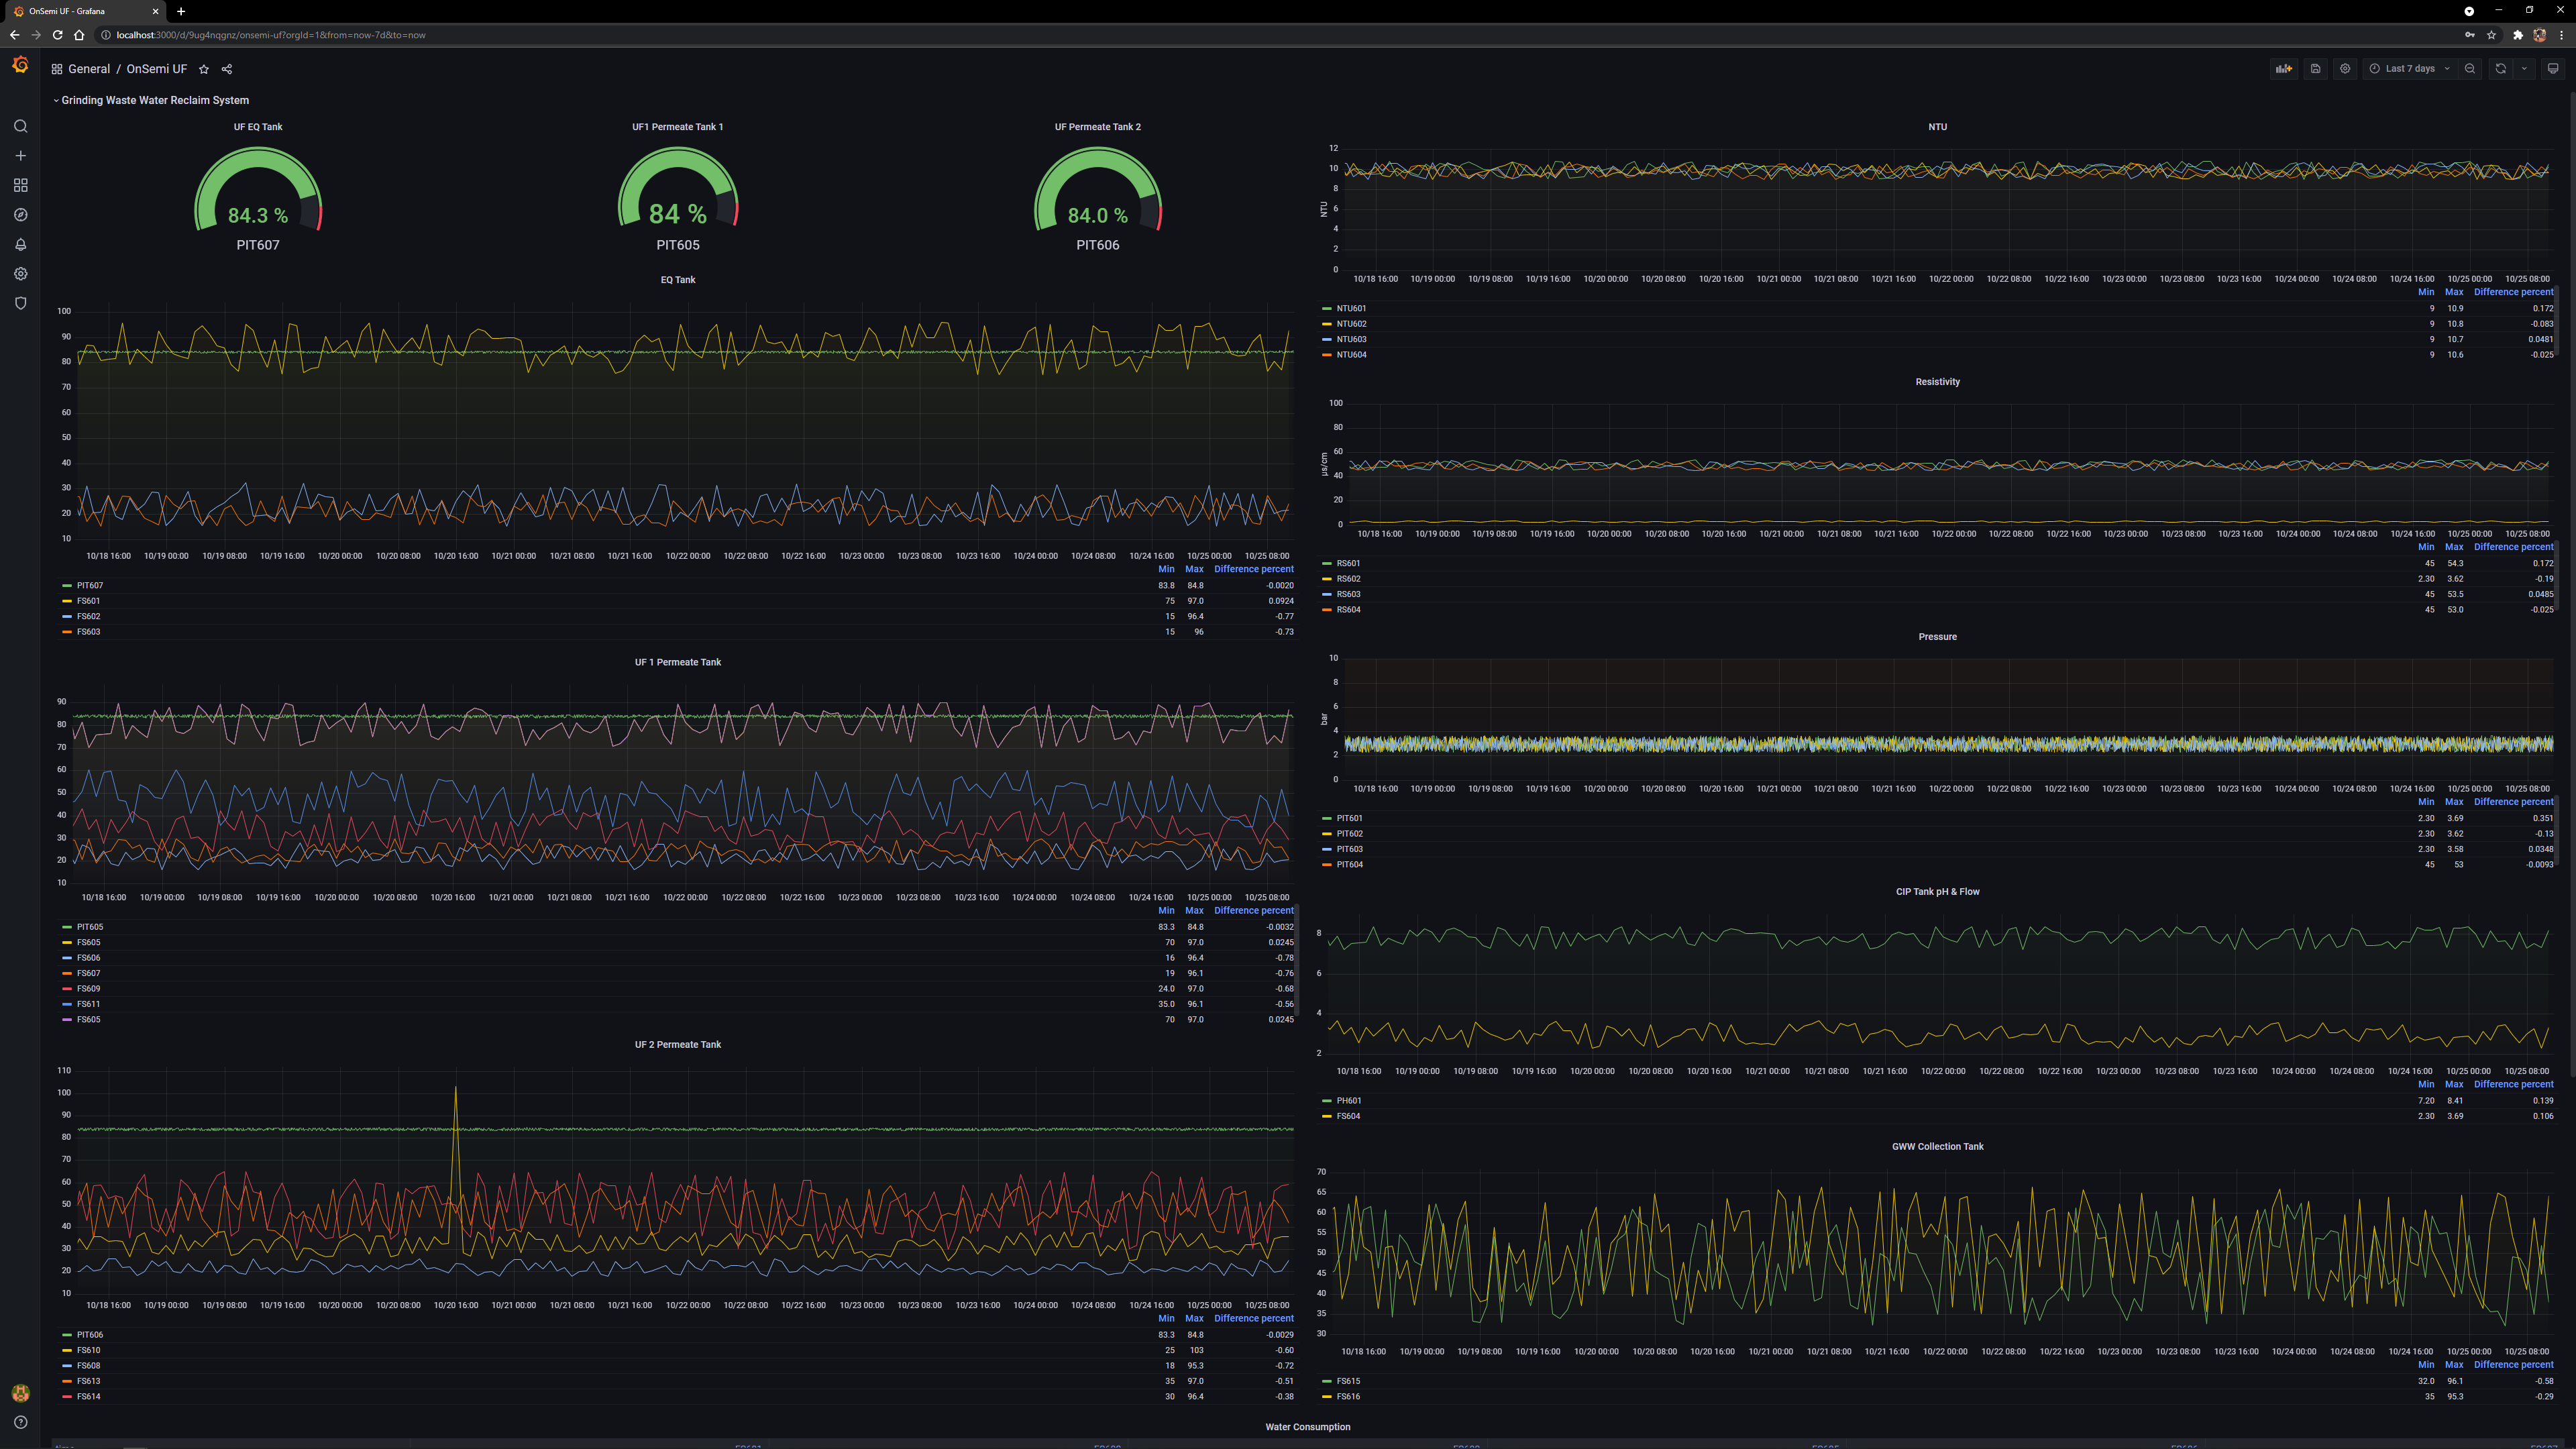Sort Pressure legend by Max column
2576x1449 pixels.
2454,802
